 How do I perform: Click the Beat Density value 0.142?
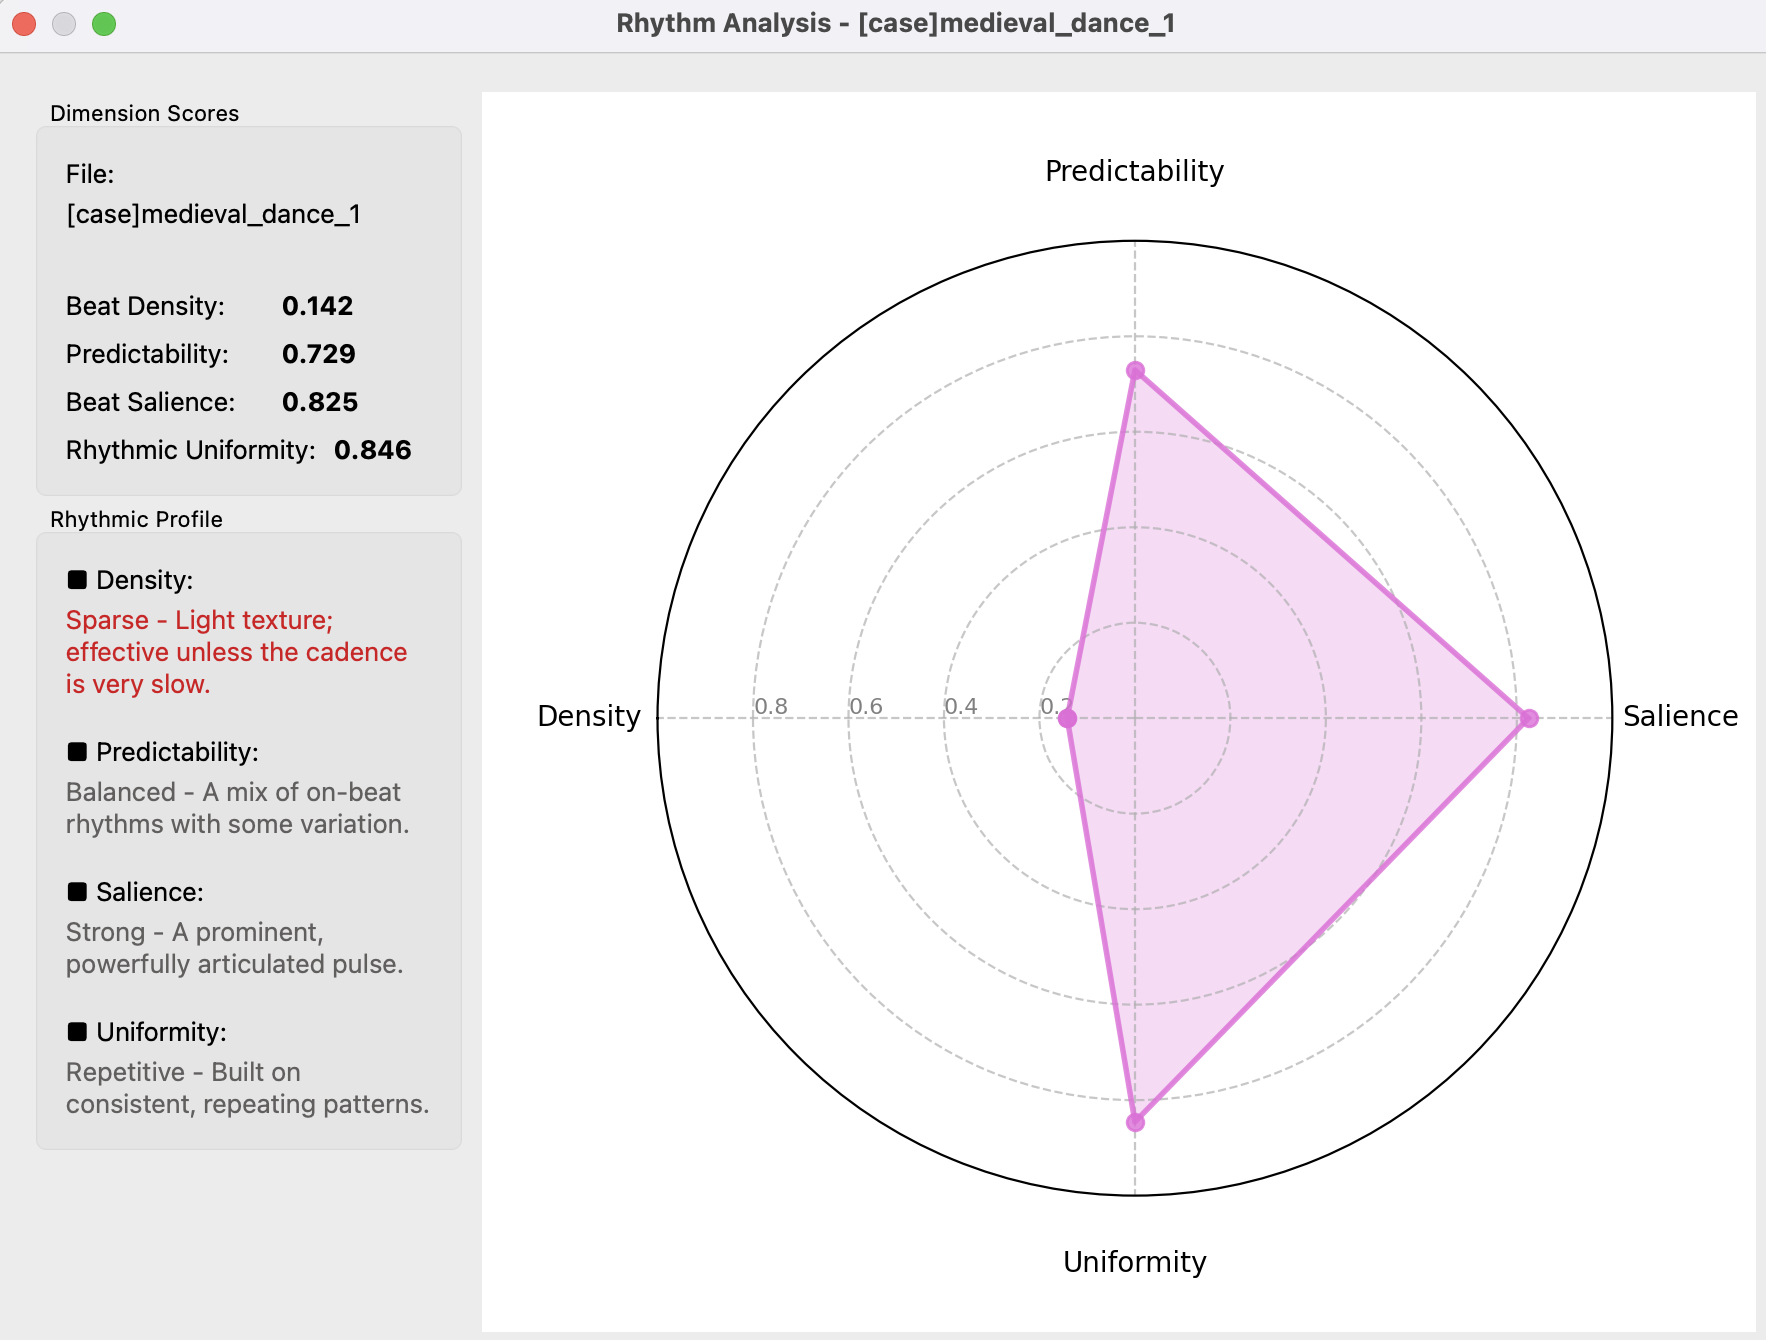click(317, 306)
